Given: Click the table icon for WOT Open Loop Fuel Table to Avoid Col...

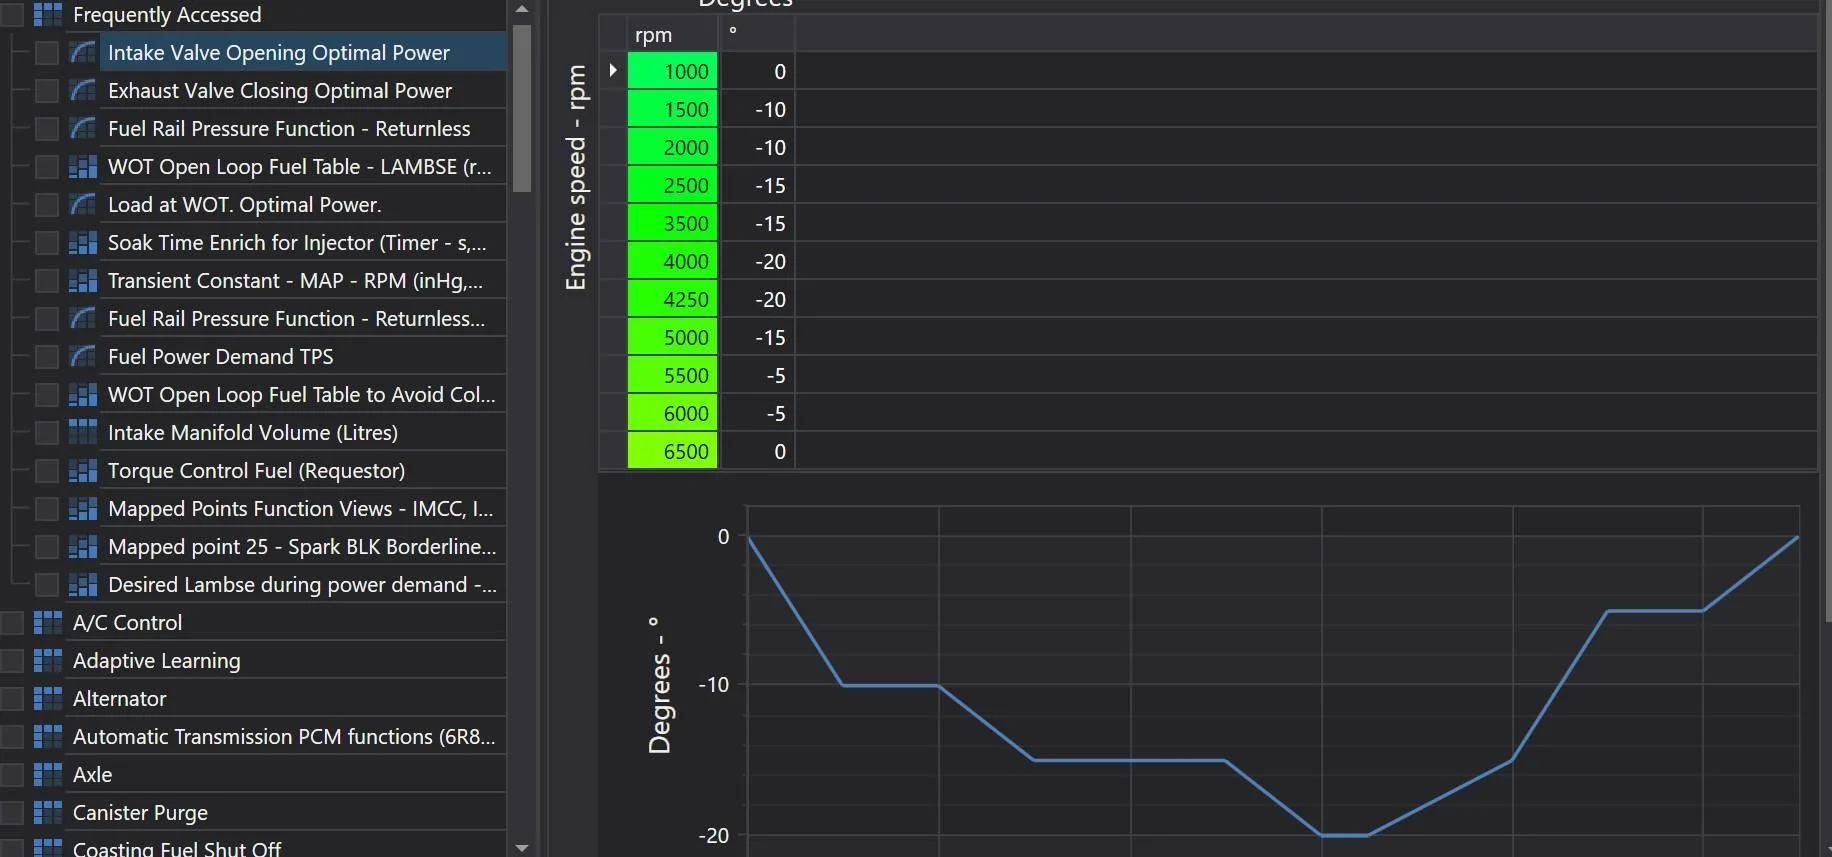Looking at the screenshot, I should click(x=83, y=394).
